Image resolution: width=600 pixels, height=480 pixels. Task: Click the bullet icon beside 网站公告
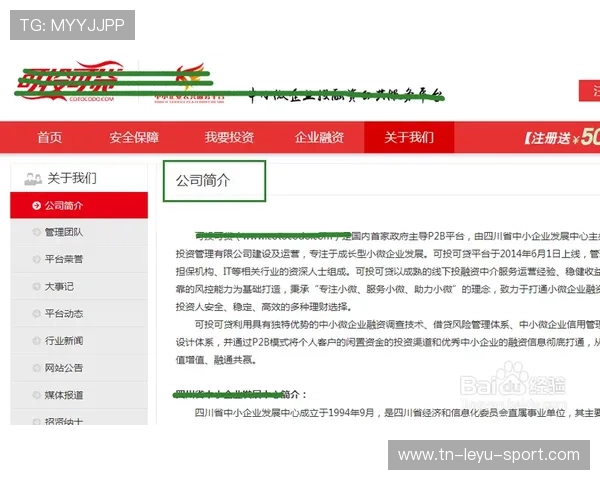[x=36, y=368]
